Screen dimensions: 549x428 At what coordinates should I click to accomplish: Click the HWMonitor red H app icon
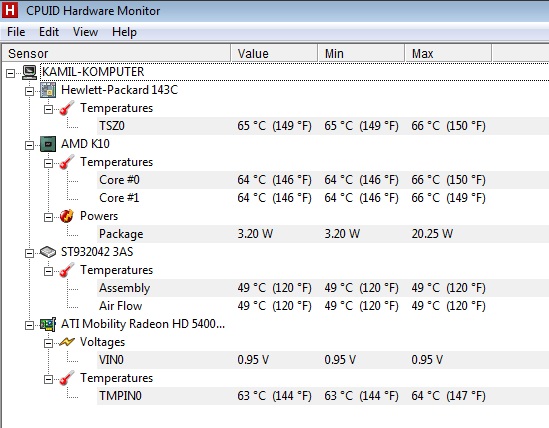(10, 10)
